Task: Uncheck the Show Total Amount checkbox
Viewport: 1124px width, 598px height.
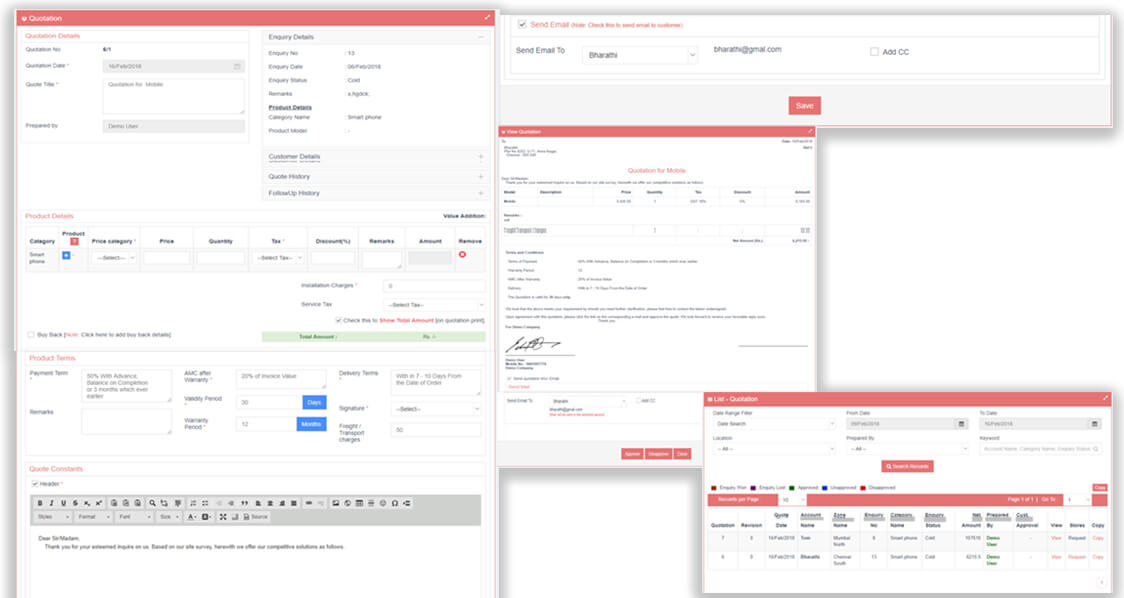Action: click(339, 320)
